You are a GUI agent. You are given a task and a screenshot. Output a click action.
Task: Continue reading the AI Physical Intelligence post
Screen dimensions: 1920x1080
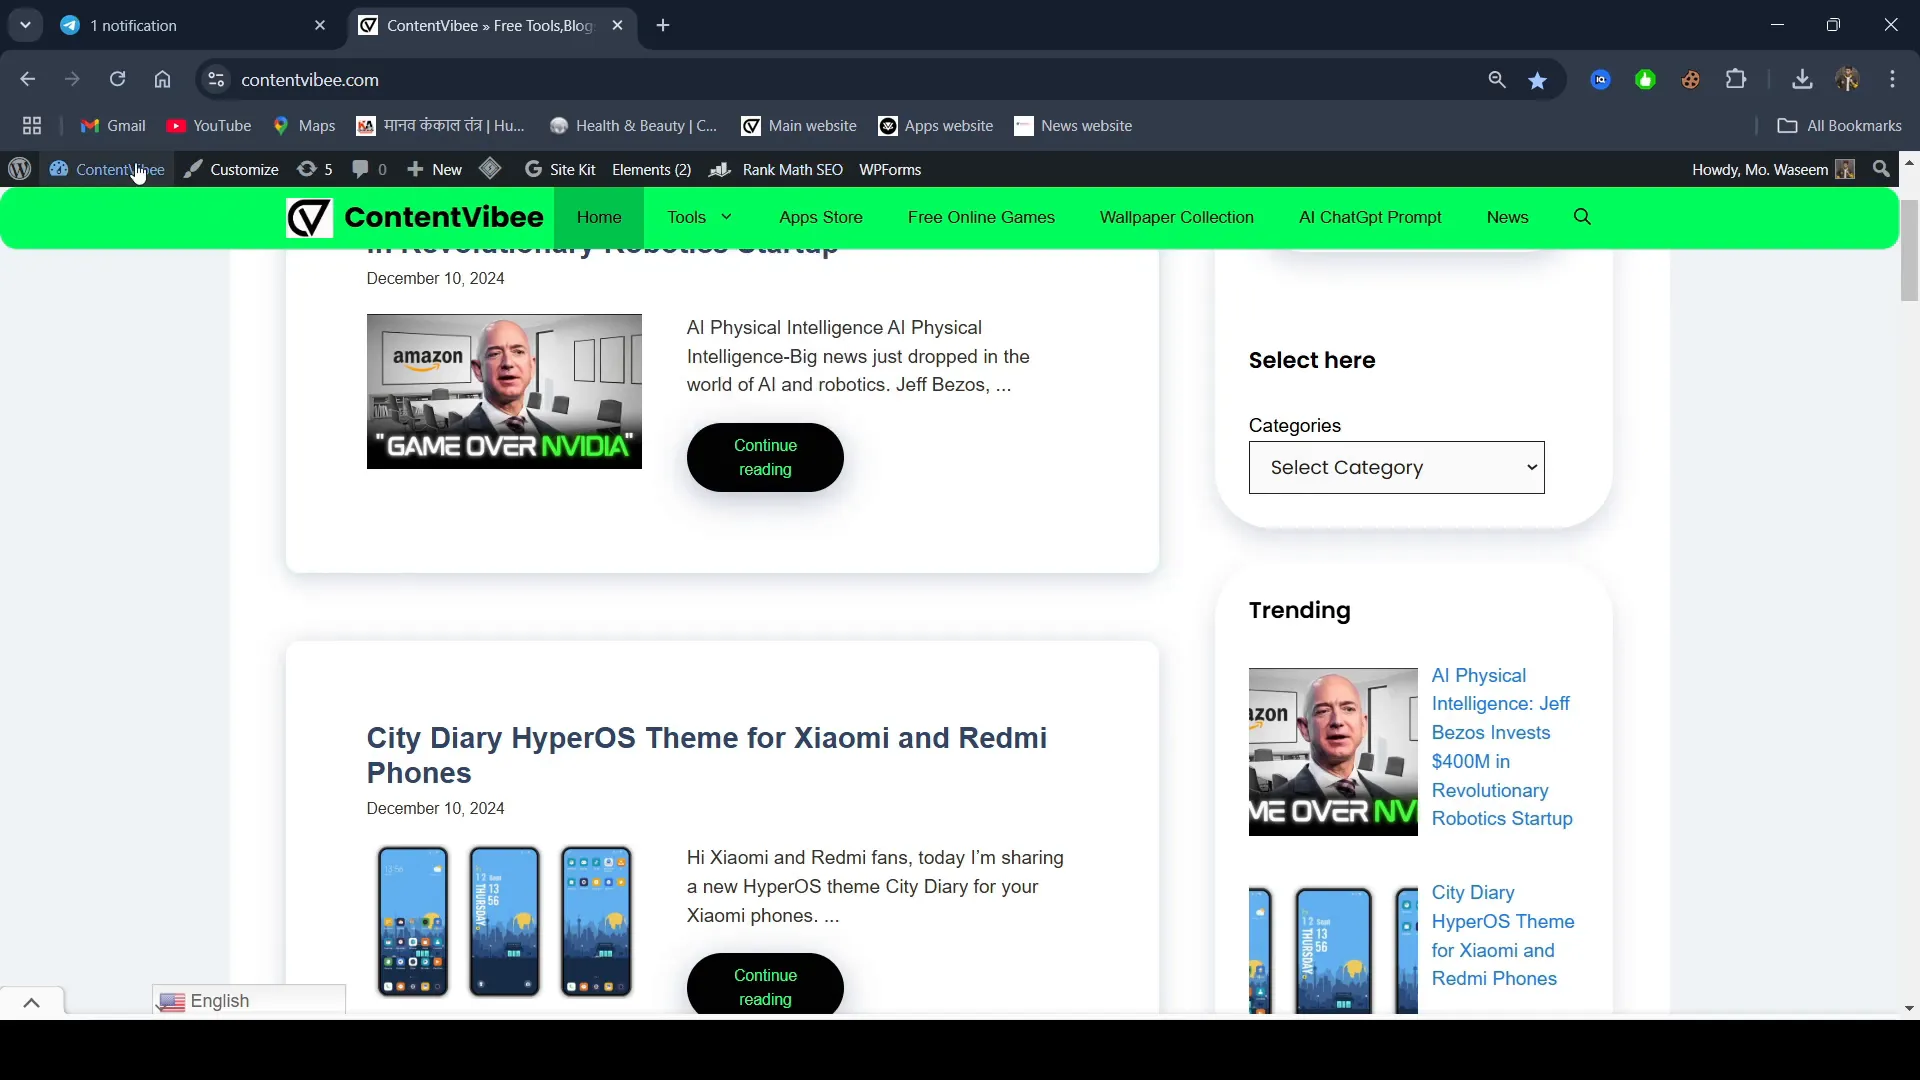[x=765, y=458]
